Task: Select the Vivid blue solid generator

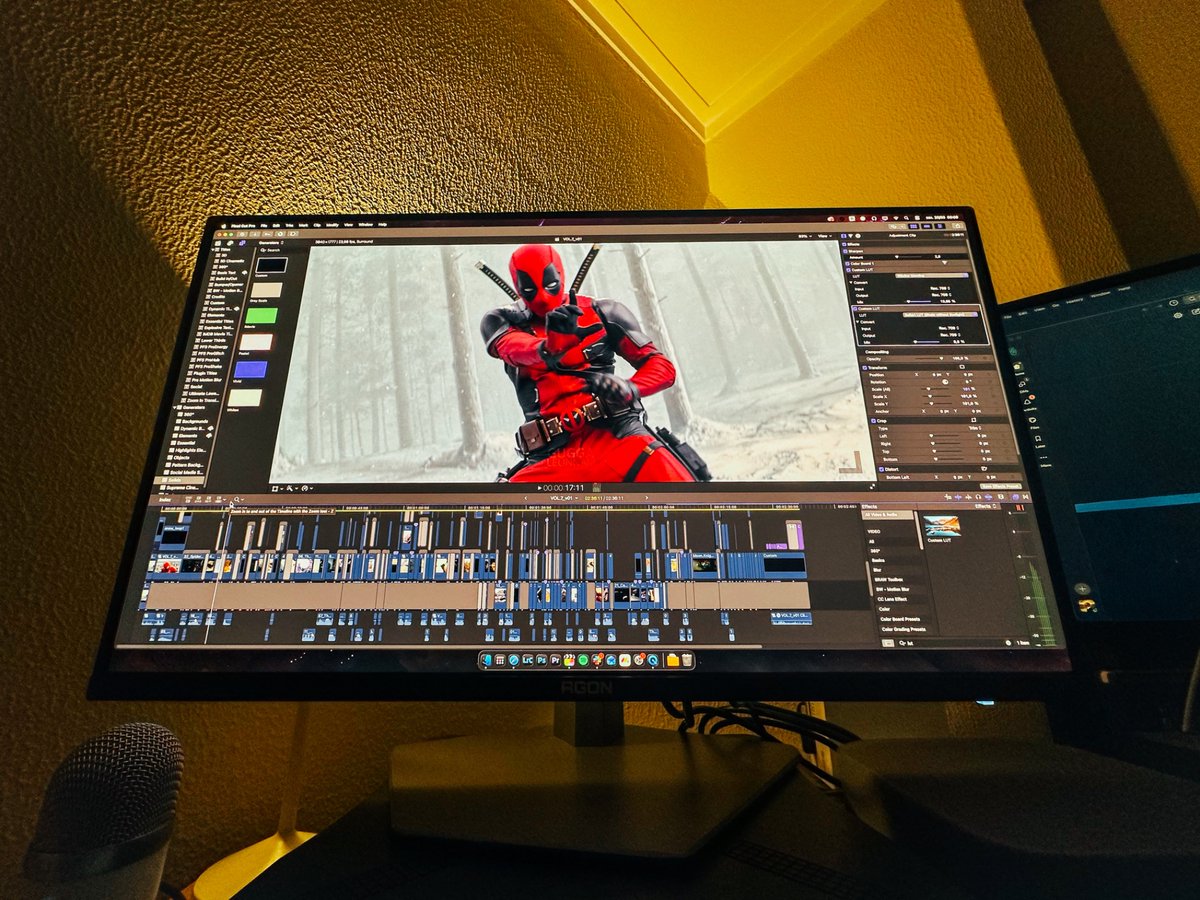Action: tap(250, 369)
